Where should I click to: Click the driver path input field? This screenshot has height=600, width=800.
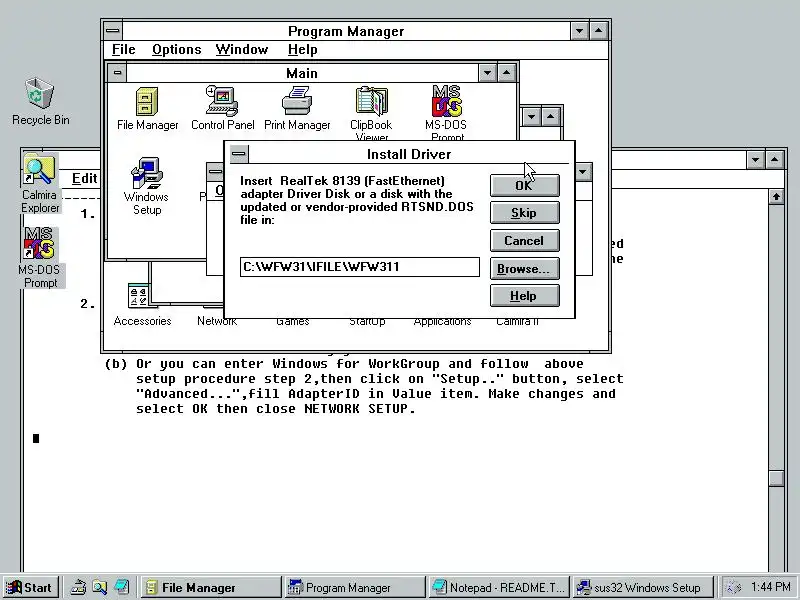point(360,267)
